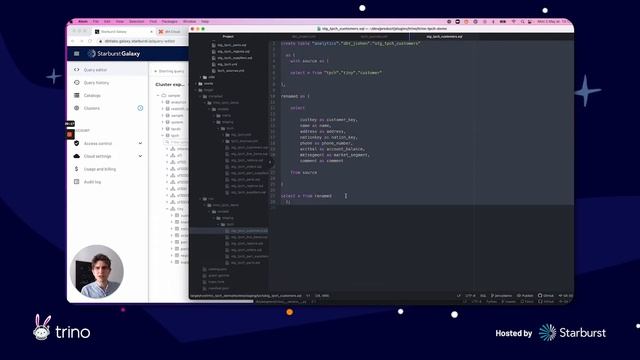The image size is (640, 360).
Task: Click the info icon beside Clusters
Action: pos(140,108)
